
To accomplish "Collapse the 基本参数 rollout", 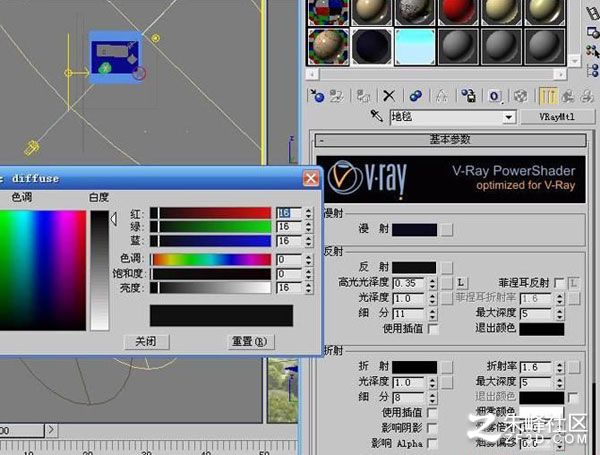I will (x=450, y=140).
